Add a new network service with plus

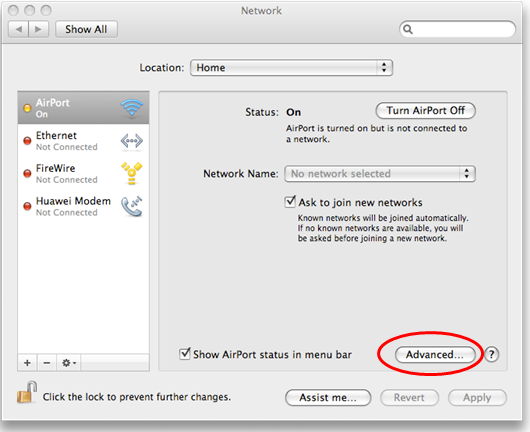point(27,363)
